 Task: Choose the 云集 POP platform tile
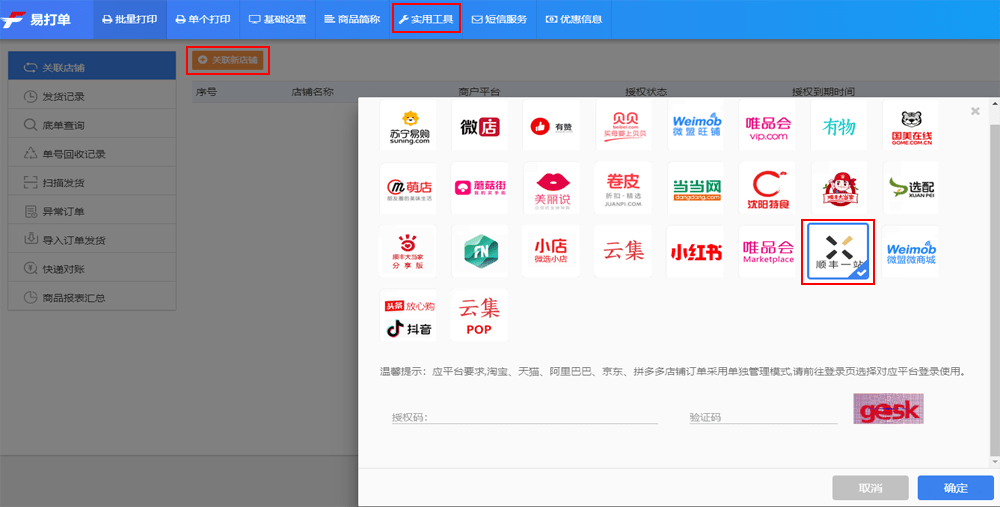pyautogui.click(x=479, y=316)
